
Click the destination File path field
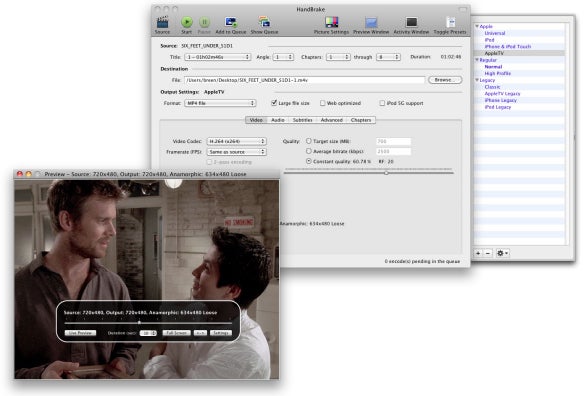coord(304,80)
